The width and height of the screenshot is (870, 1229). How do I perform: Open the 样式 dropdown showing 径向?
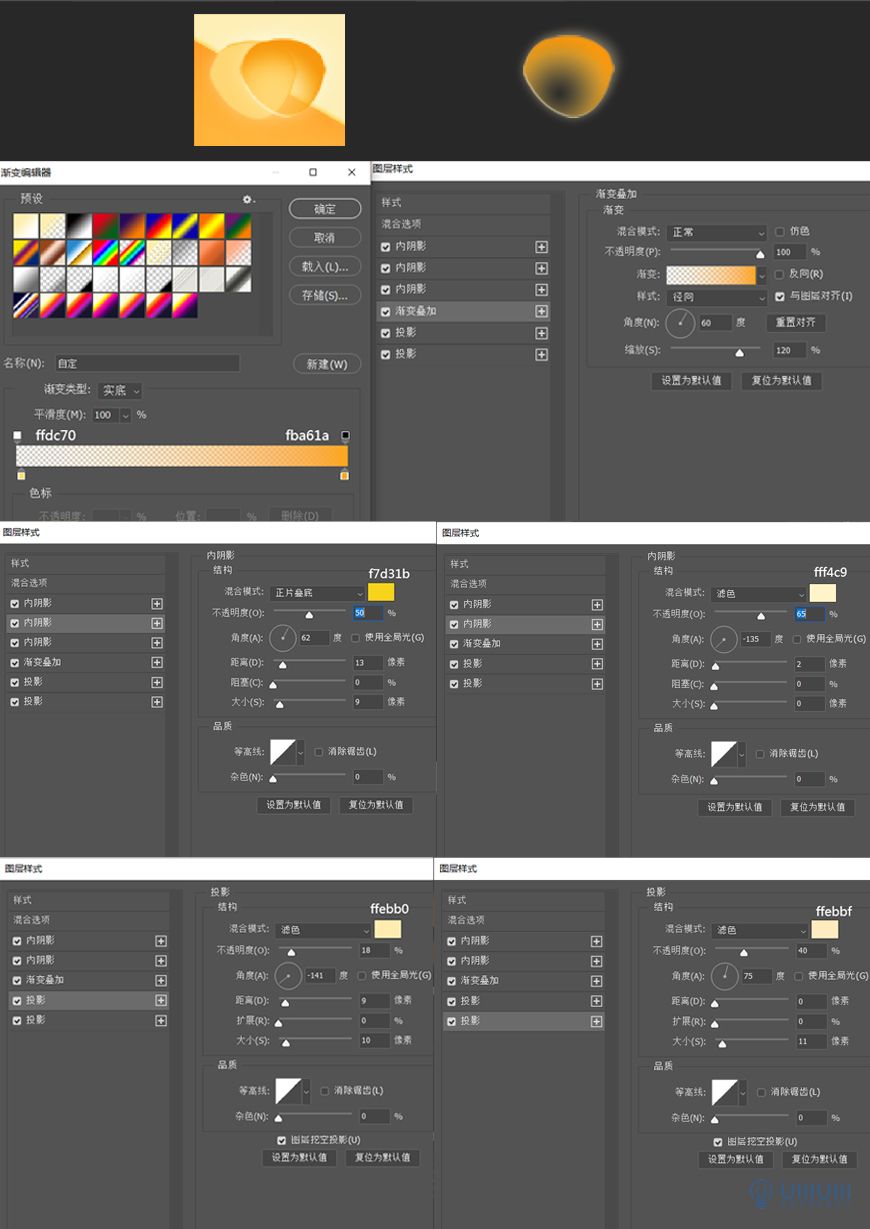715,297
